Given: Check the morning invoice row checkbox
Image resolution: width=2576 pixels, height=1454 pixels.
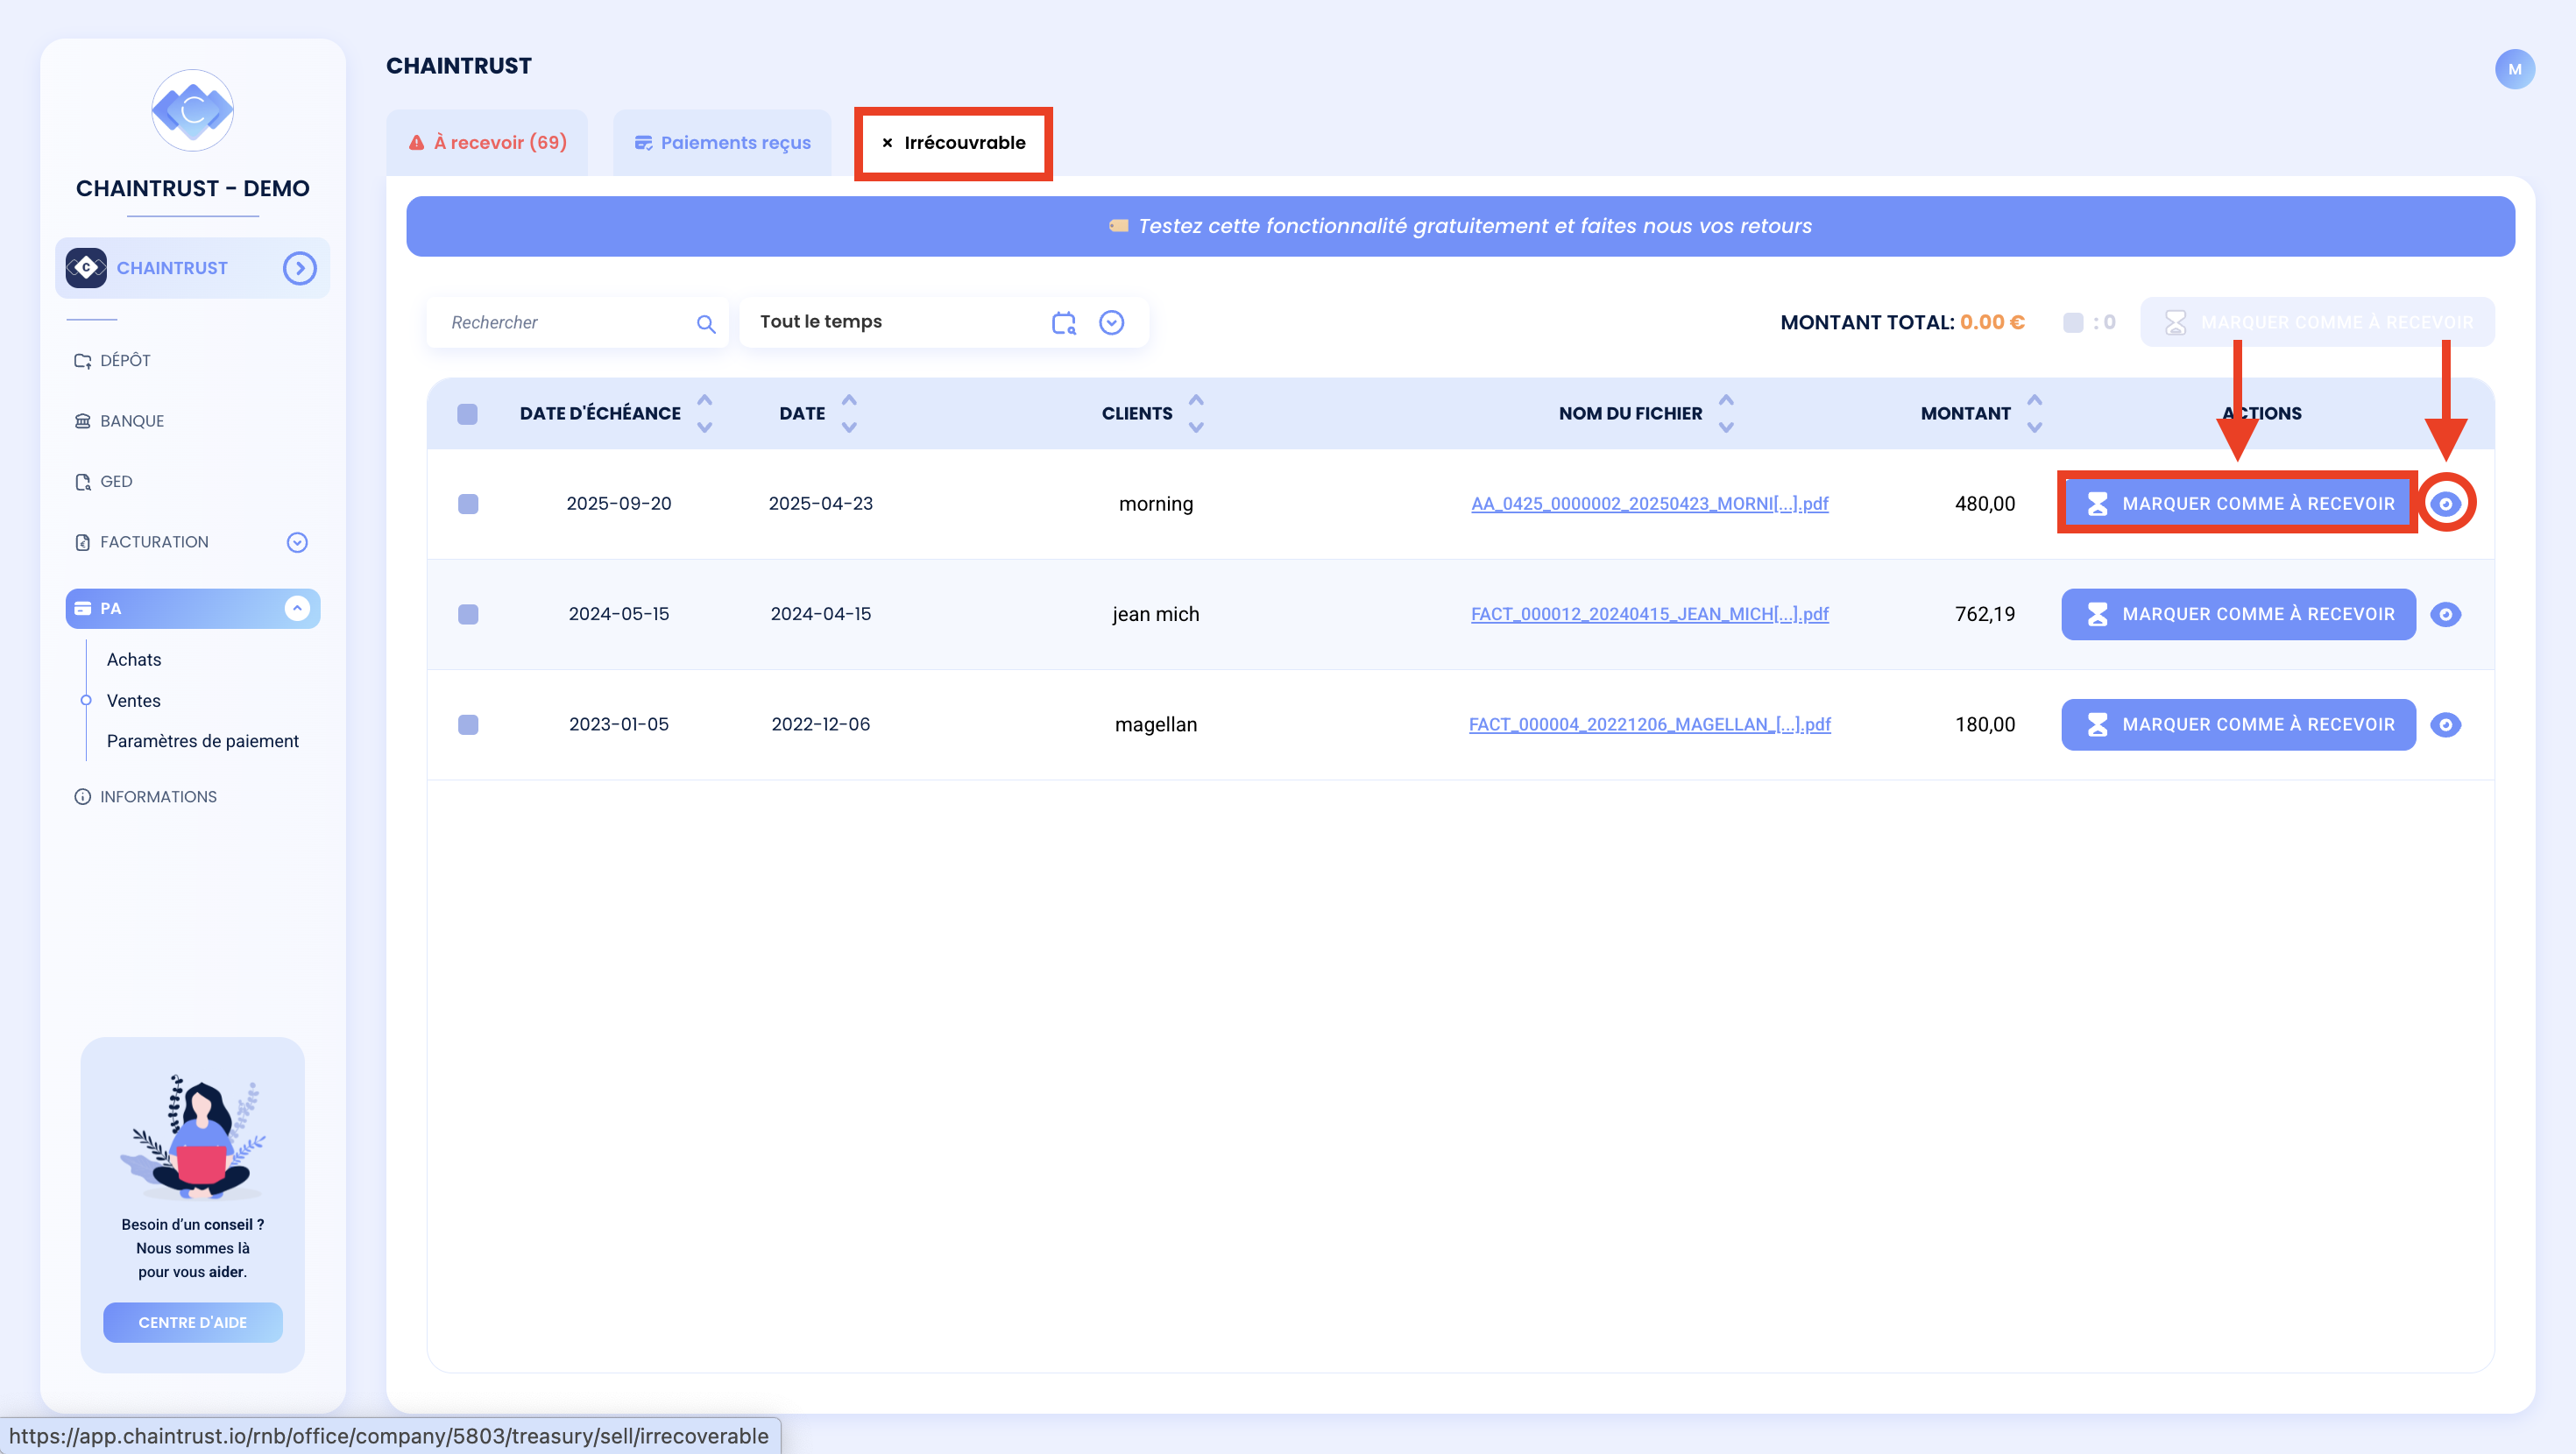Looking at the screenshot, I should coord(468,504).
